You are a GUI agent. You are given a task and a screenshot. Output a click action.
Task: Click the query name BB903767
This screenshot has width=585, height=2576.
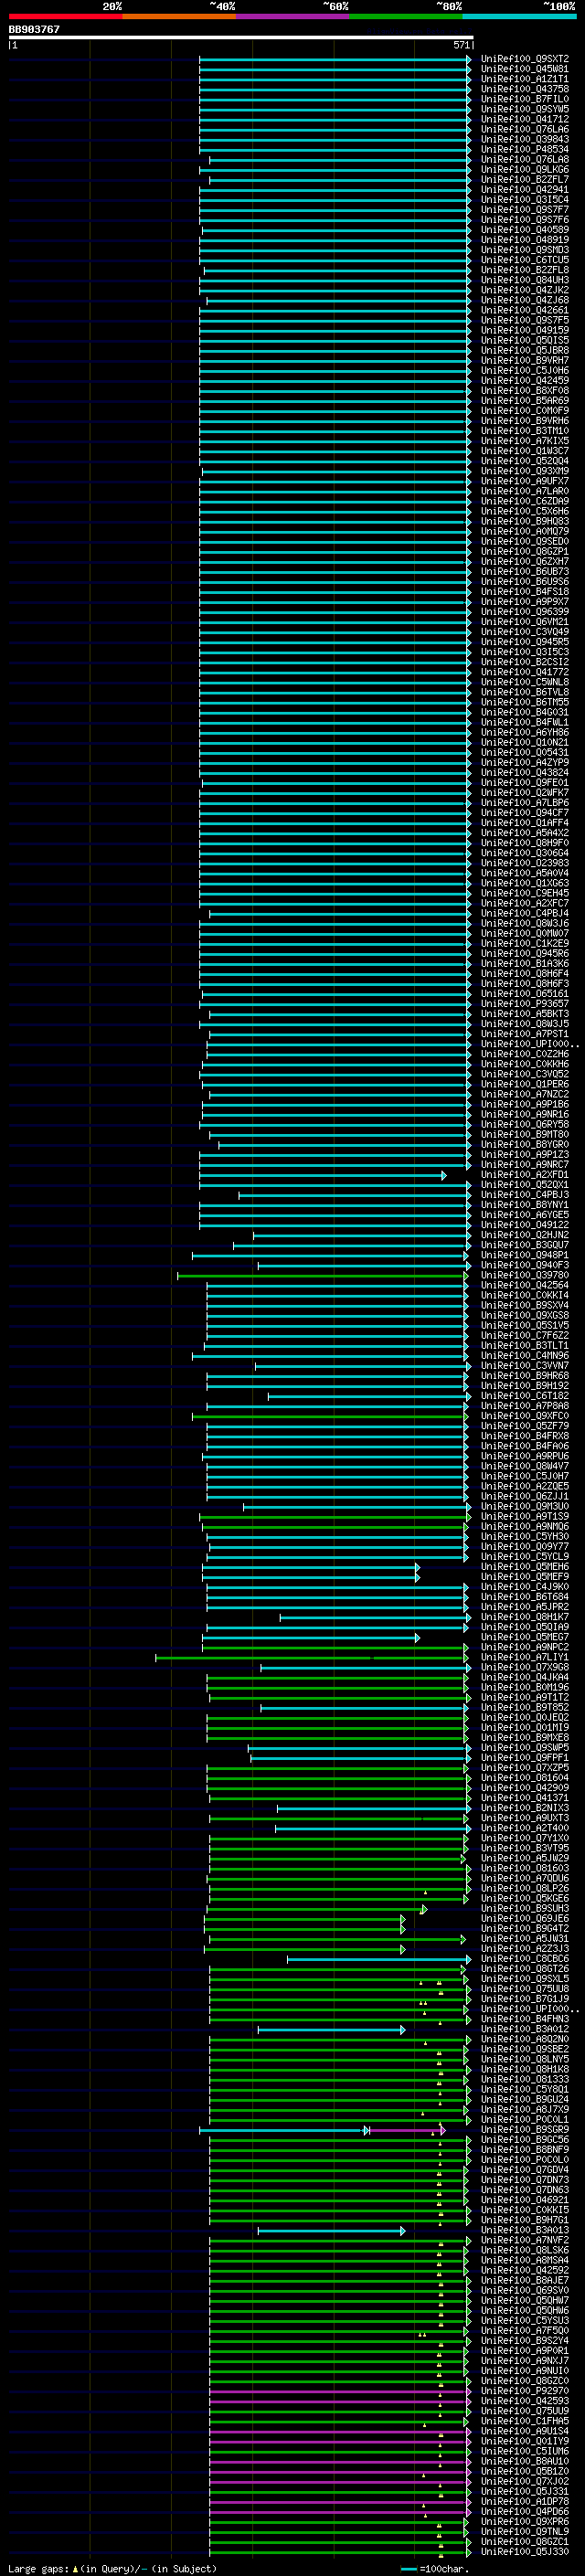coord(34,29)
